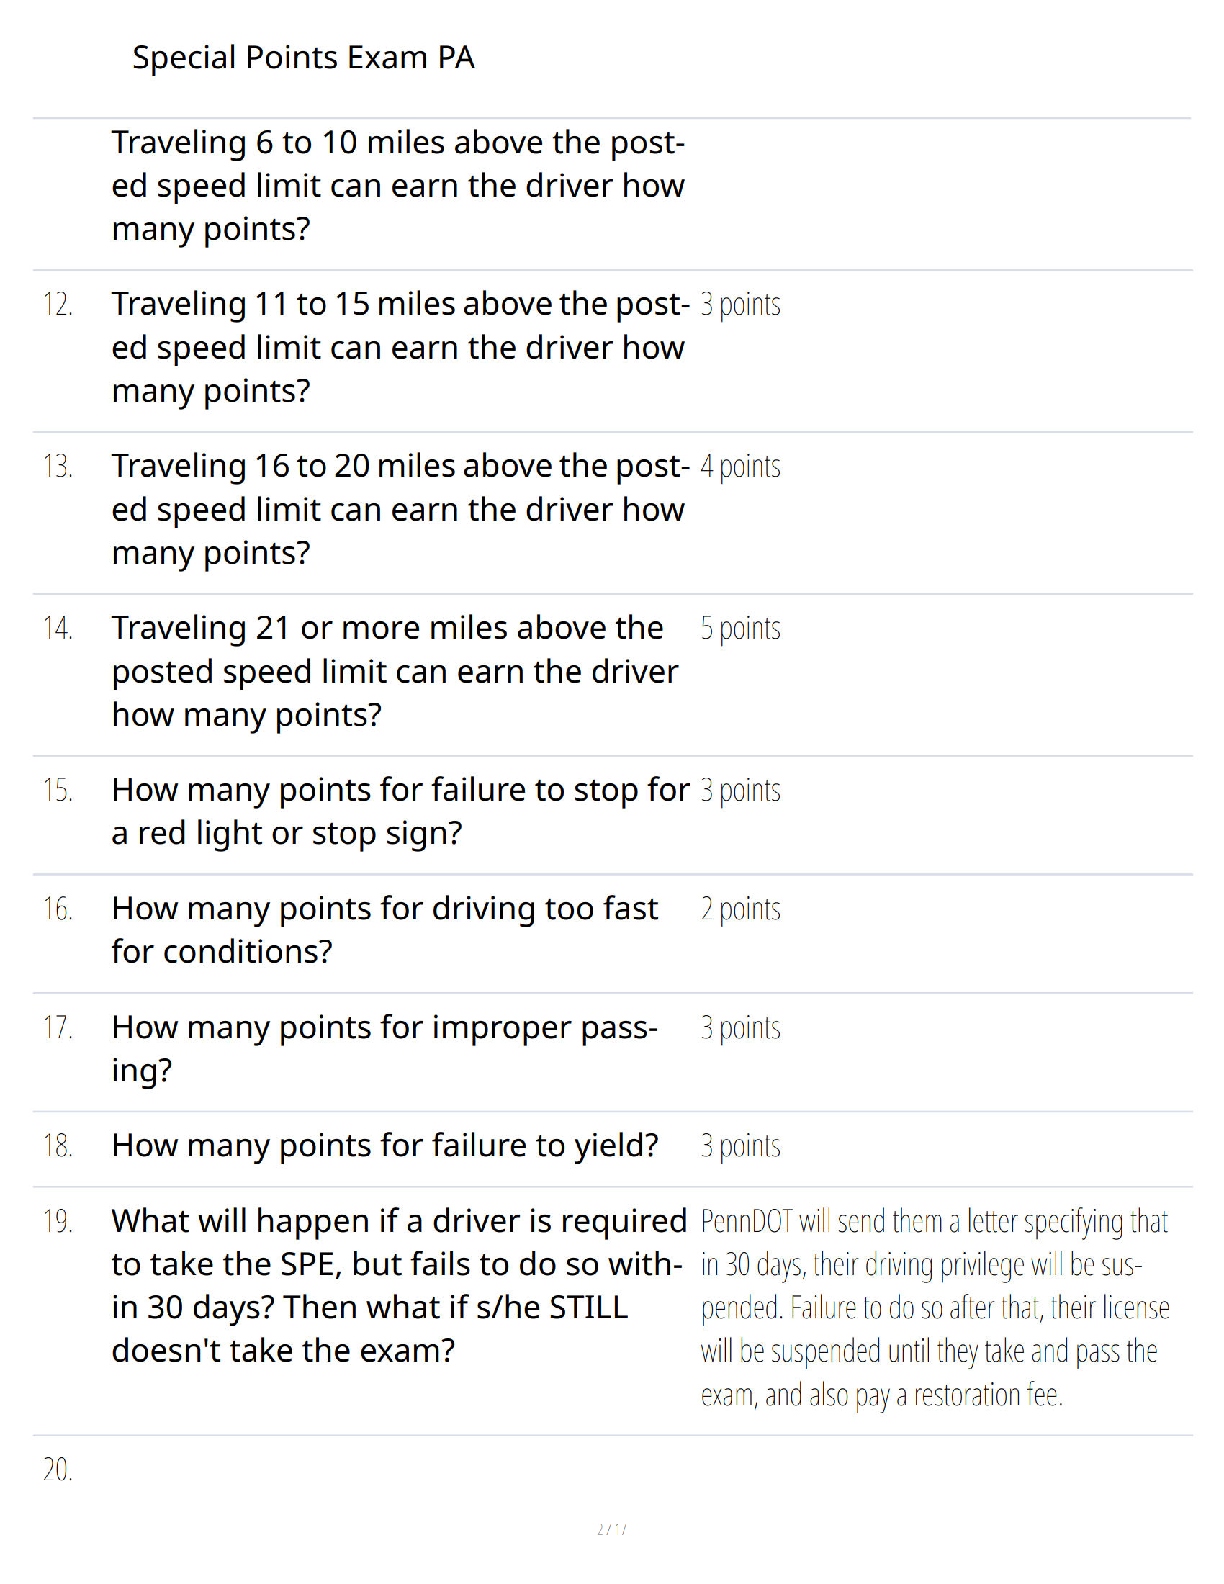Select the '21 or more miles' question
This screenshot has width=1224, height=1584.
[x=395, y=672]
